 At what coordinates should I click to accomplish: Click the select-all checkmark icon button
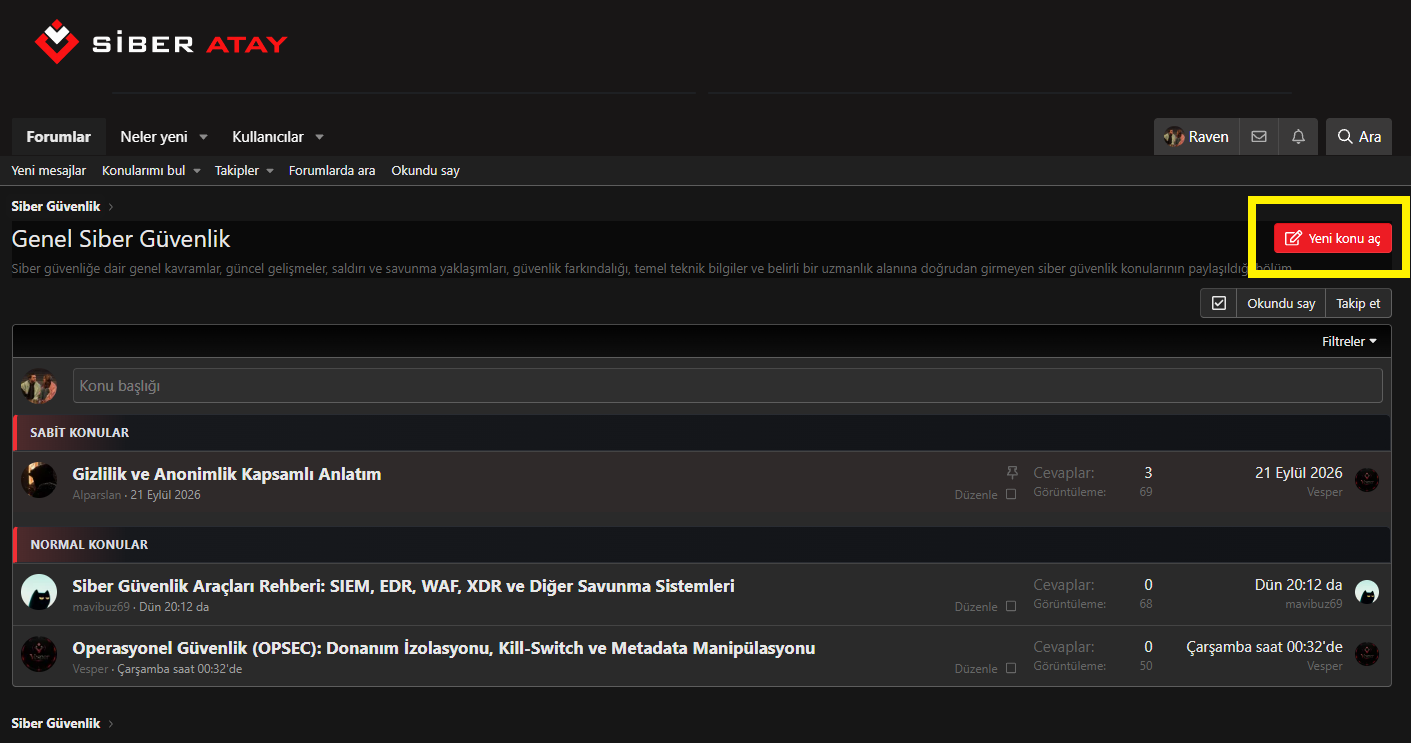tap(1218, 303)
